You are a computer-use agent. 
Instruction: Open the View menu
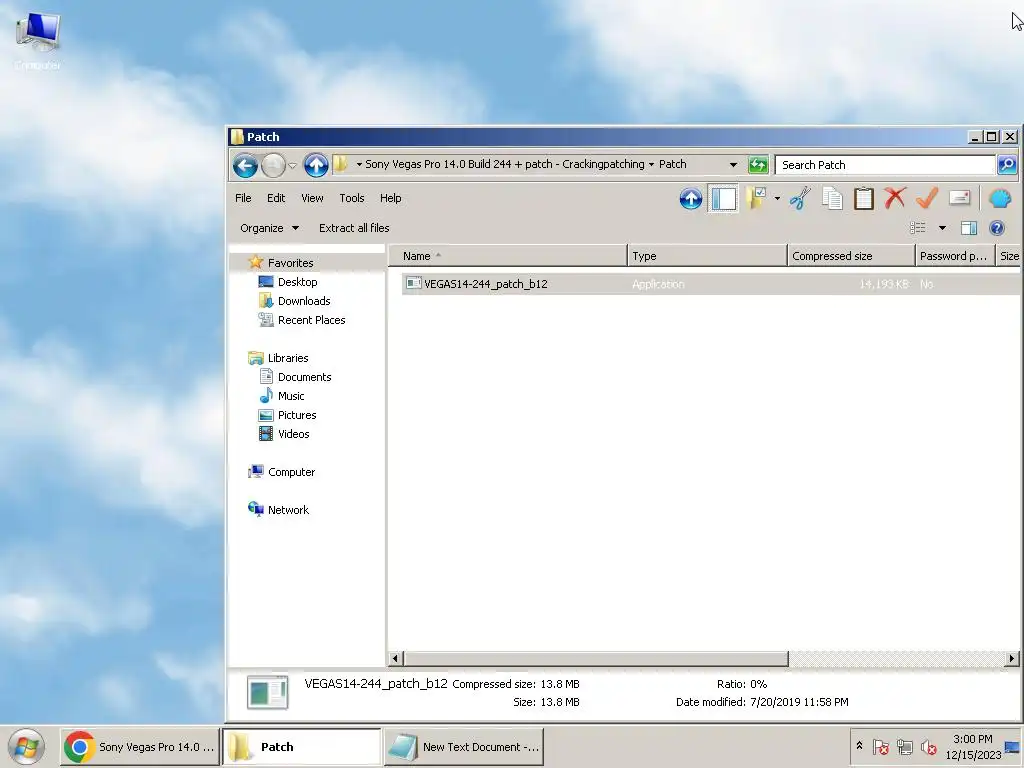coord(312,198)
